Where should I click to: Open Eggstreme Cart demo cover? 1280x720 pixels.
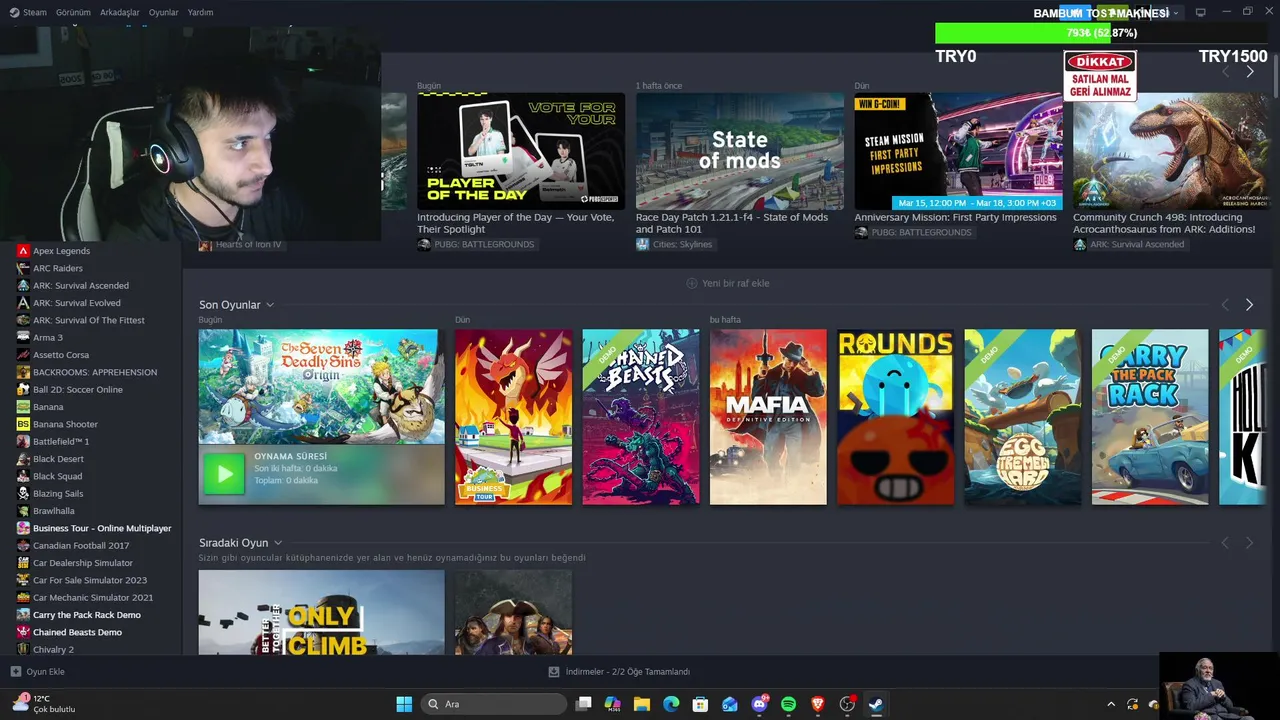(x=1022, y=417)
